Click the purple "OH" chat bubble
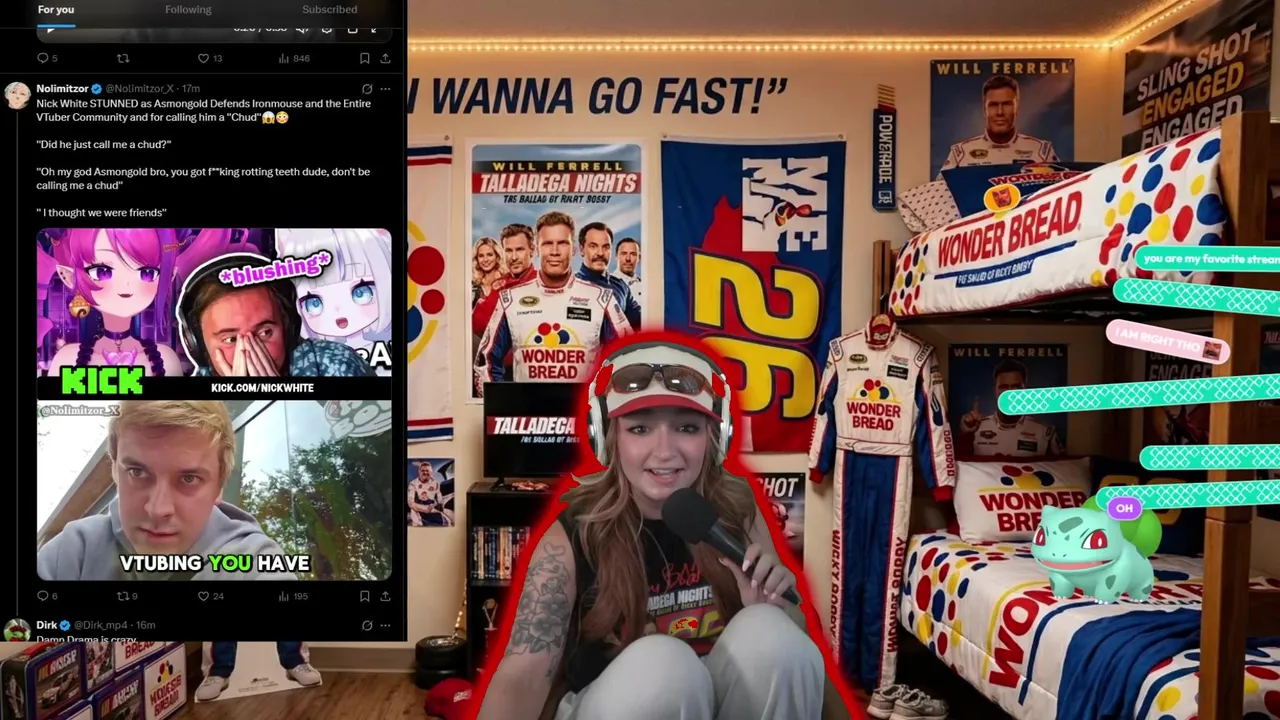The height and width of the screenshot is (720, 1280). point(1124,509)
